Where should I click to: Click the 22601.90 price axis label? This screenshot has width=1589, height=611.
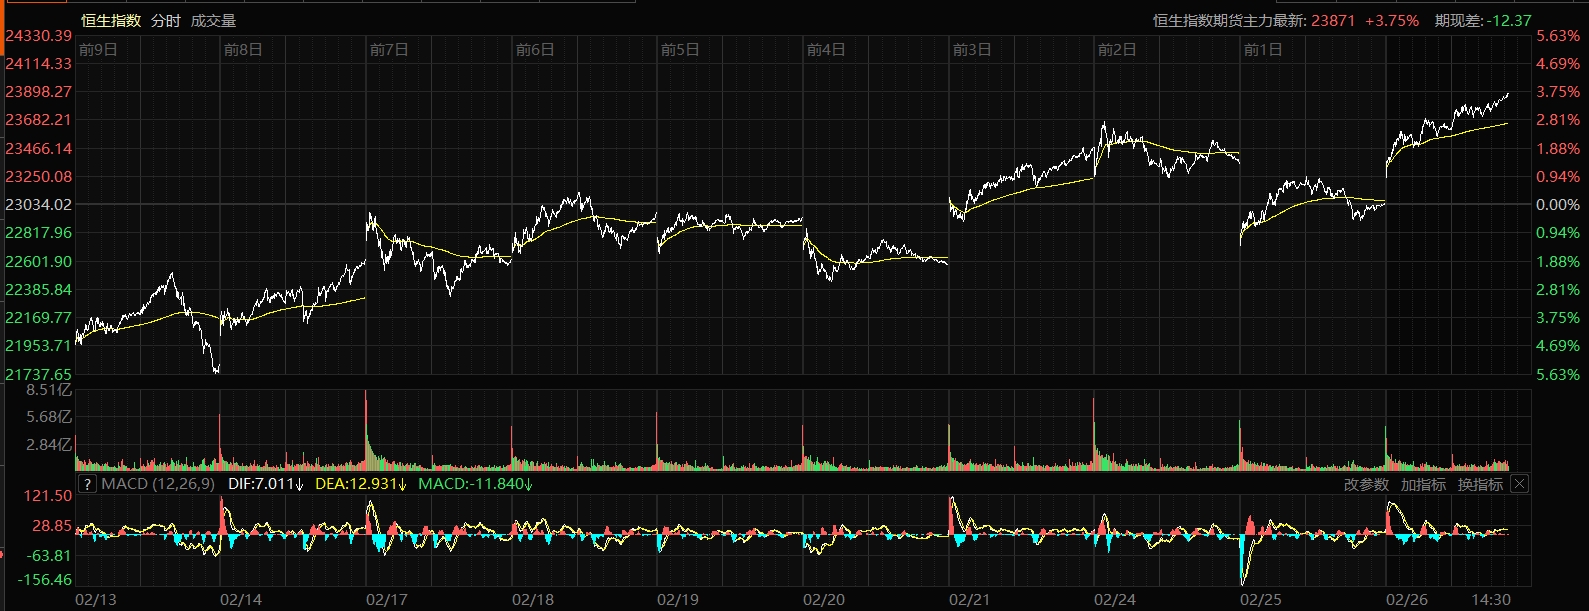click(39, 261)
